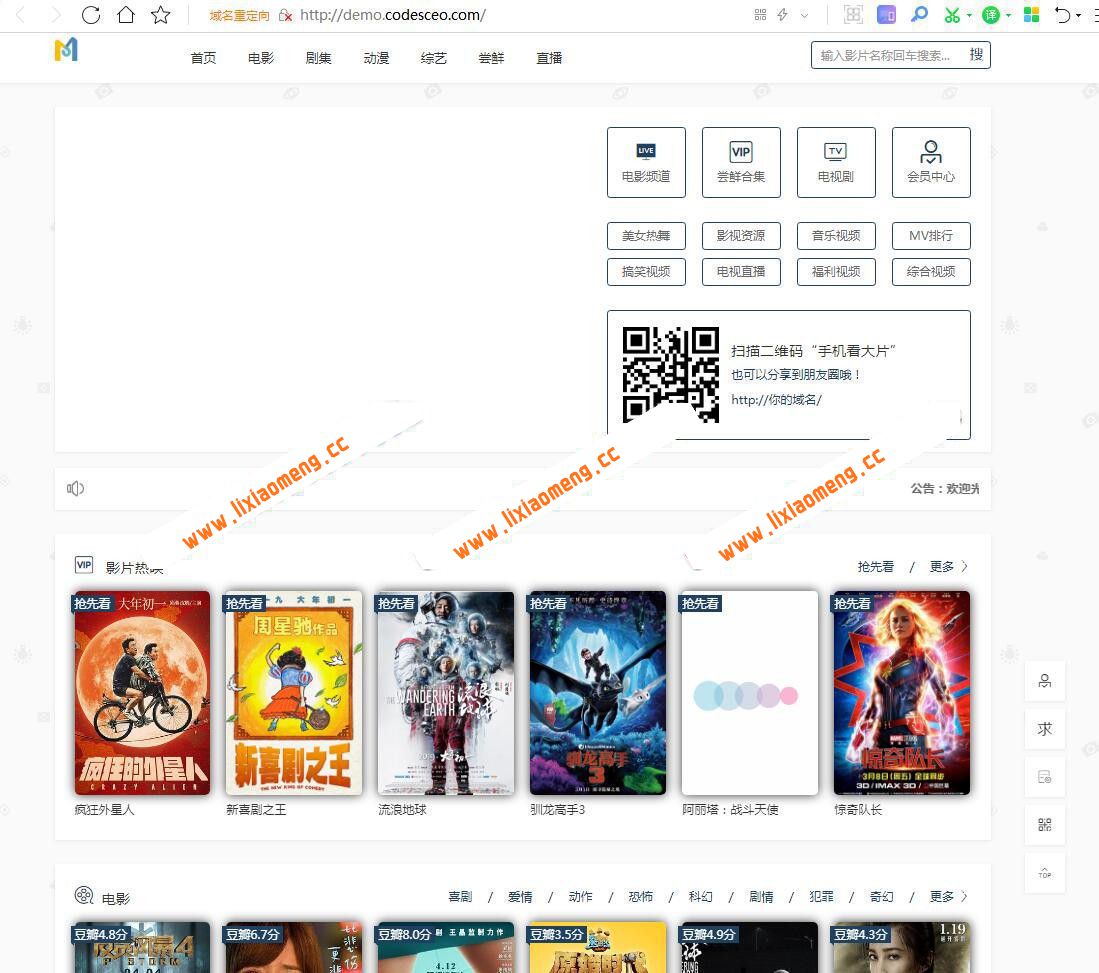Screen dimensions: 1099x973
Task: Click the 搜 search button
Action: click(976, 55)
